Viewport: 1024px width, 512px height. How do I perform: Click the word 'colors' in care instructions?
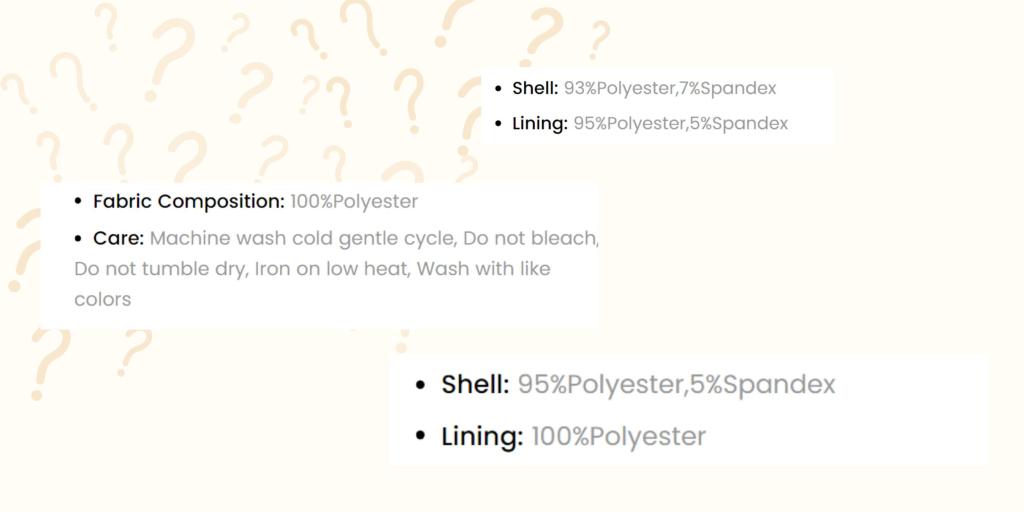tap(103, 300)
